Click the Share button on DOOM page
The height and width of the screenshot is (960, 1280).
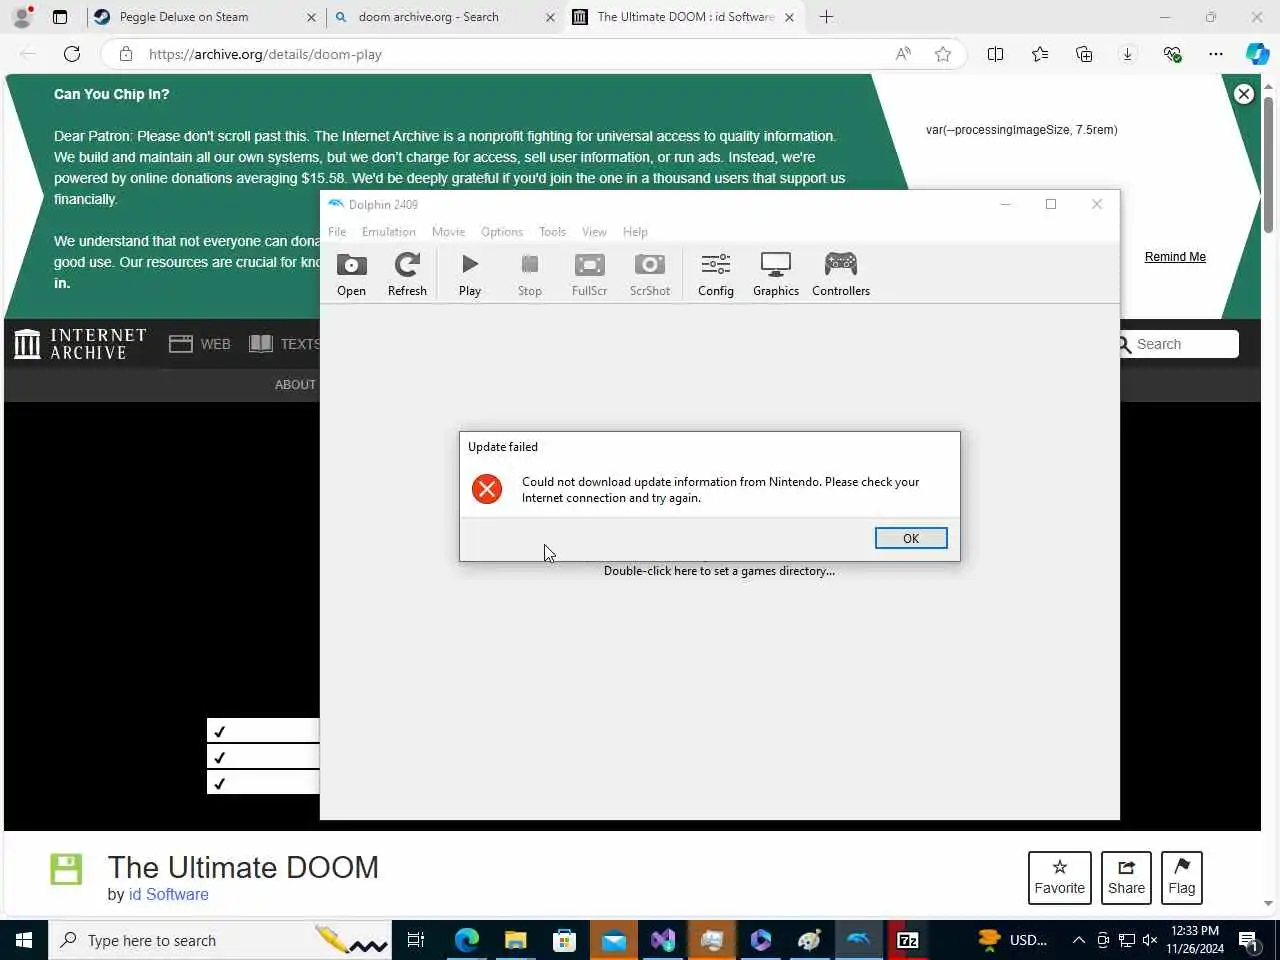1126,877
